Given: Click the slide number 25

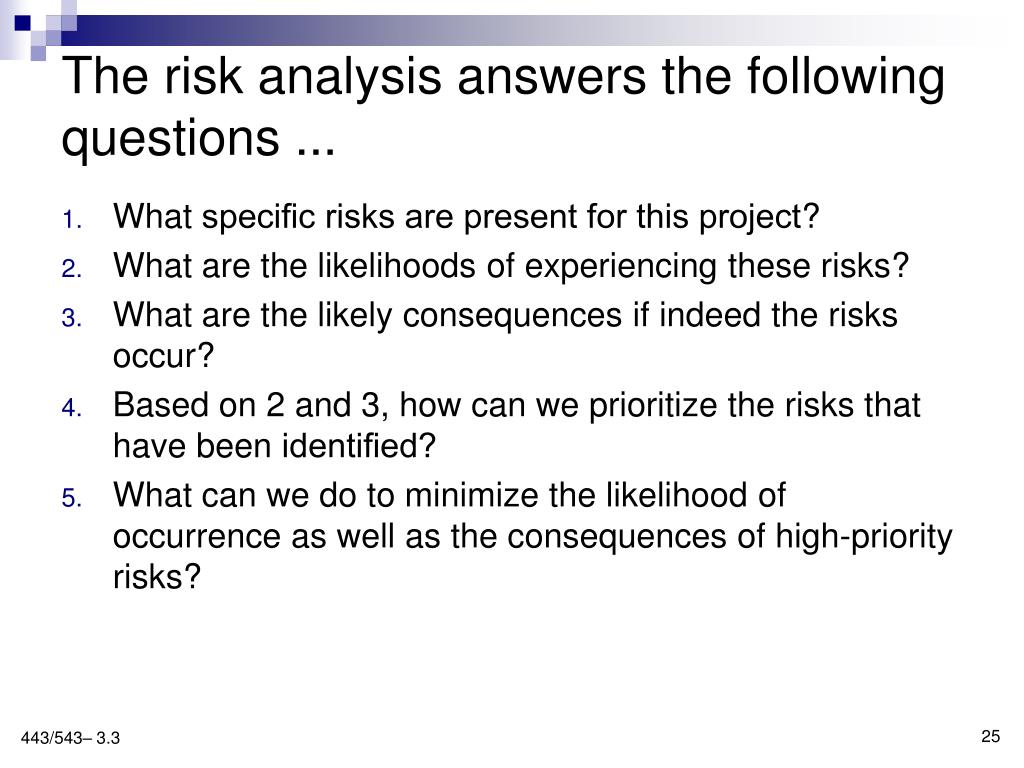Looking at the screenshot, I should coord(990,737).
